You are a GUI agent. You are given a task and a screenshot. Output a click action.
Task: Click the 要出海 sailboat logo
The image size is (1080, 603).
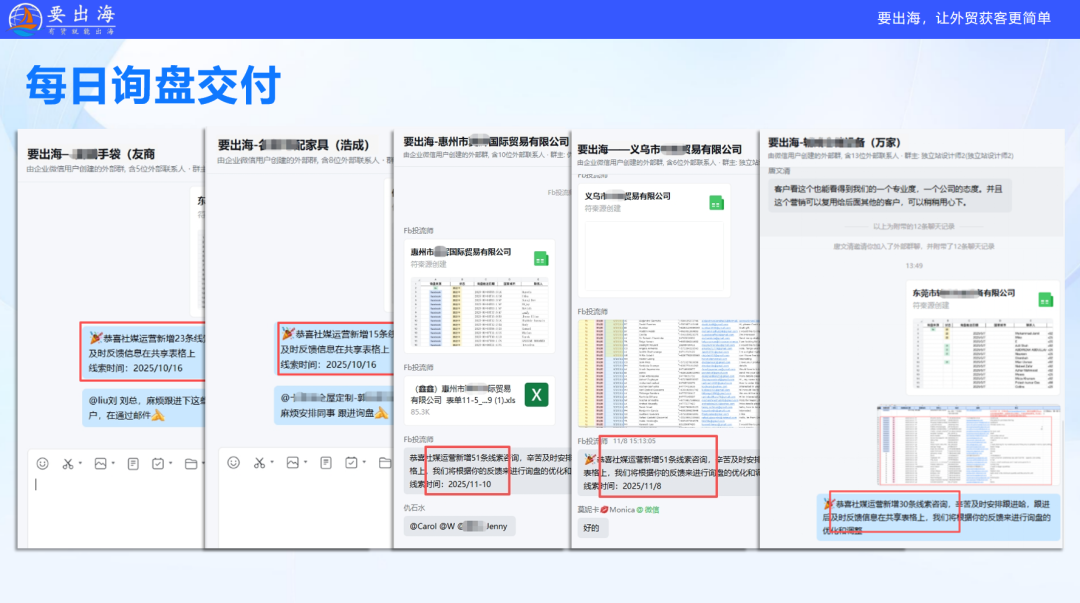pos(25,19)
